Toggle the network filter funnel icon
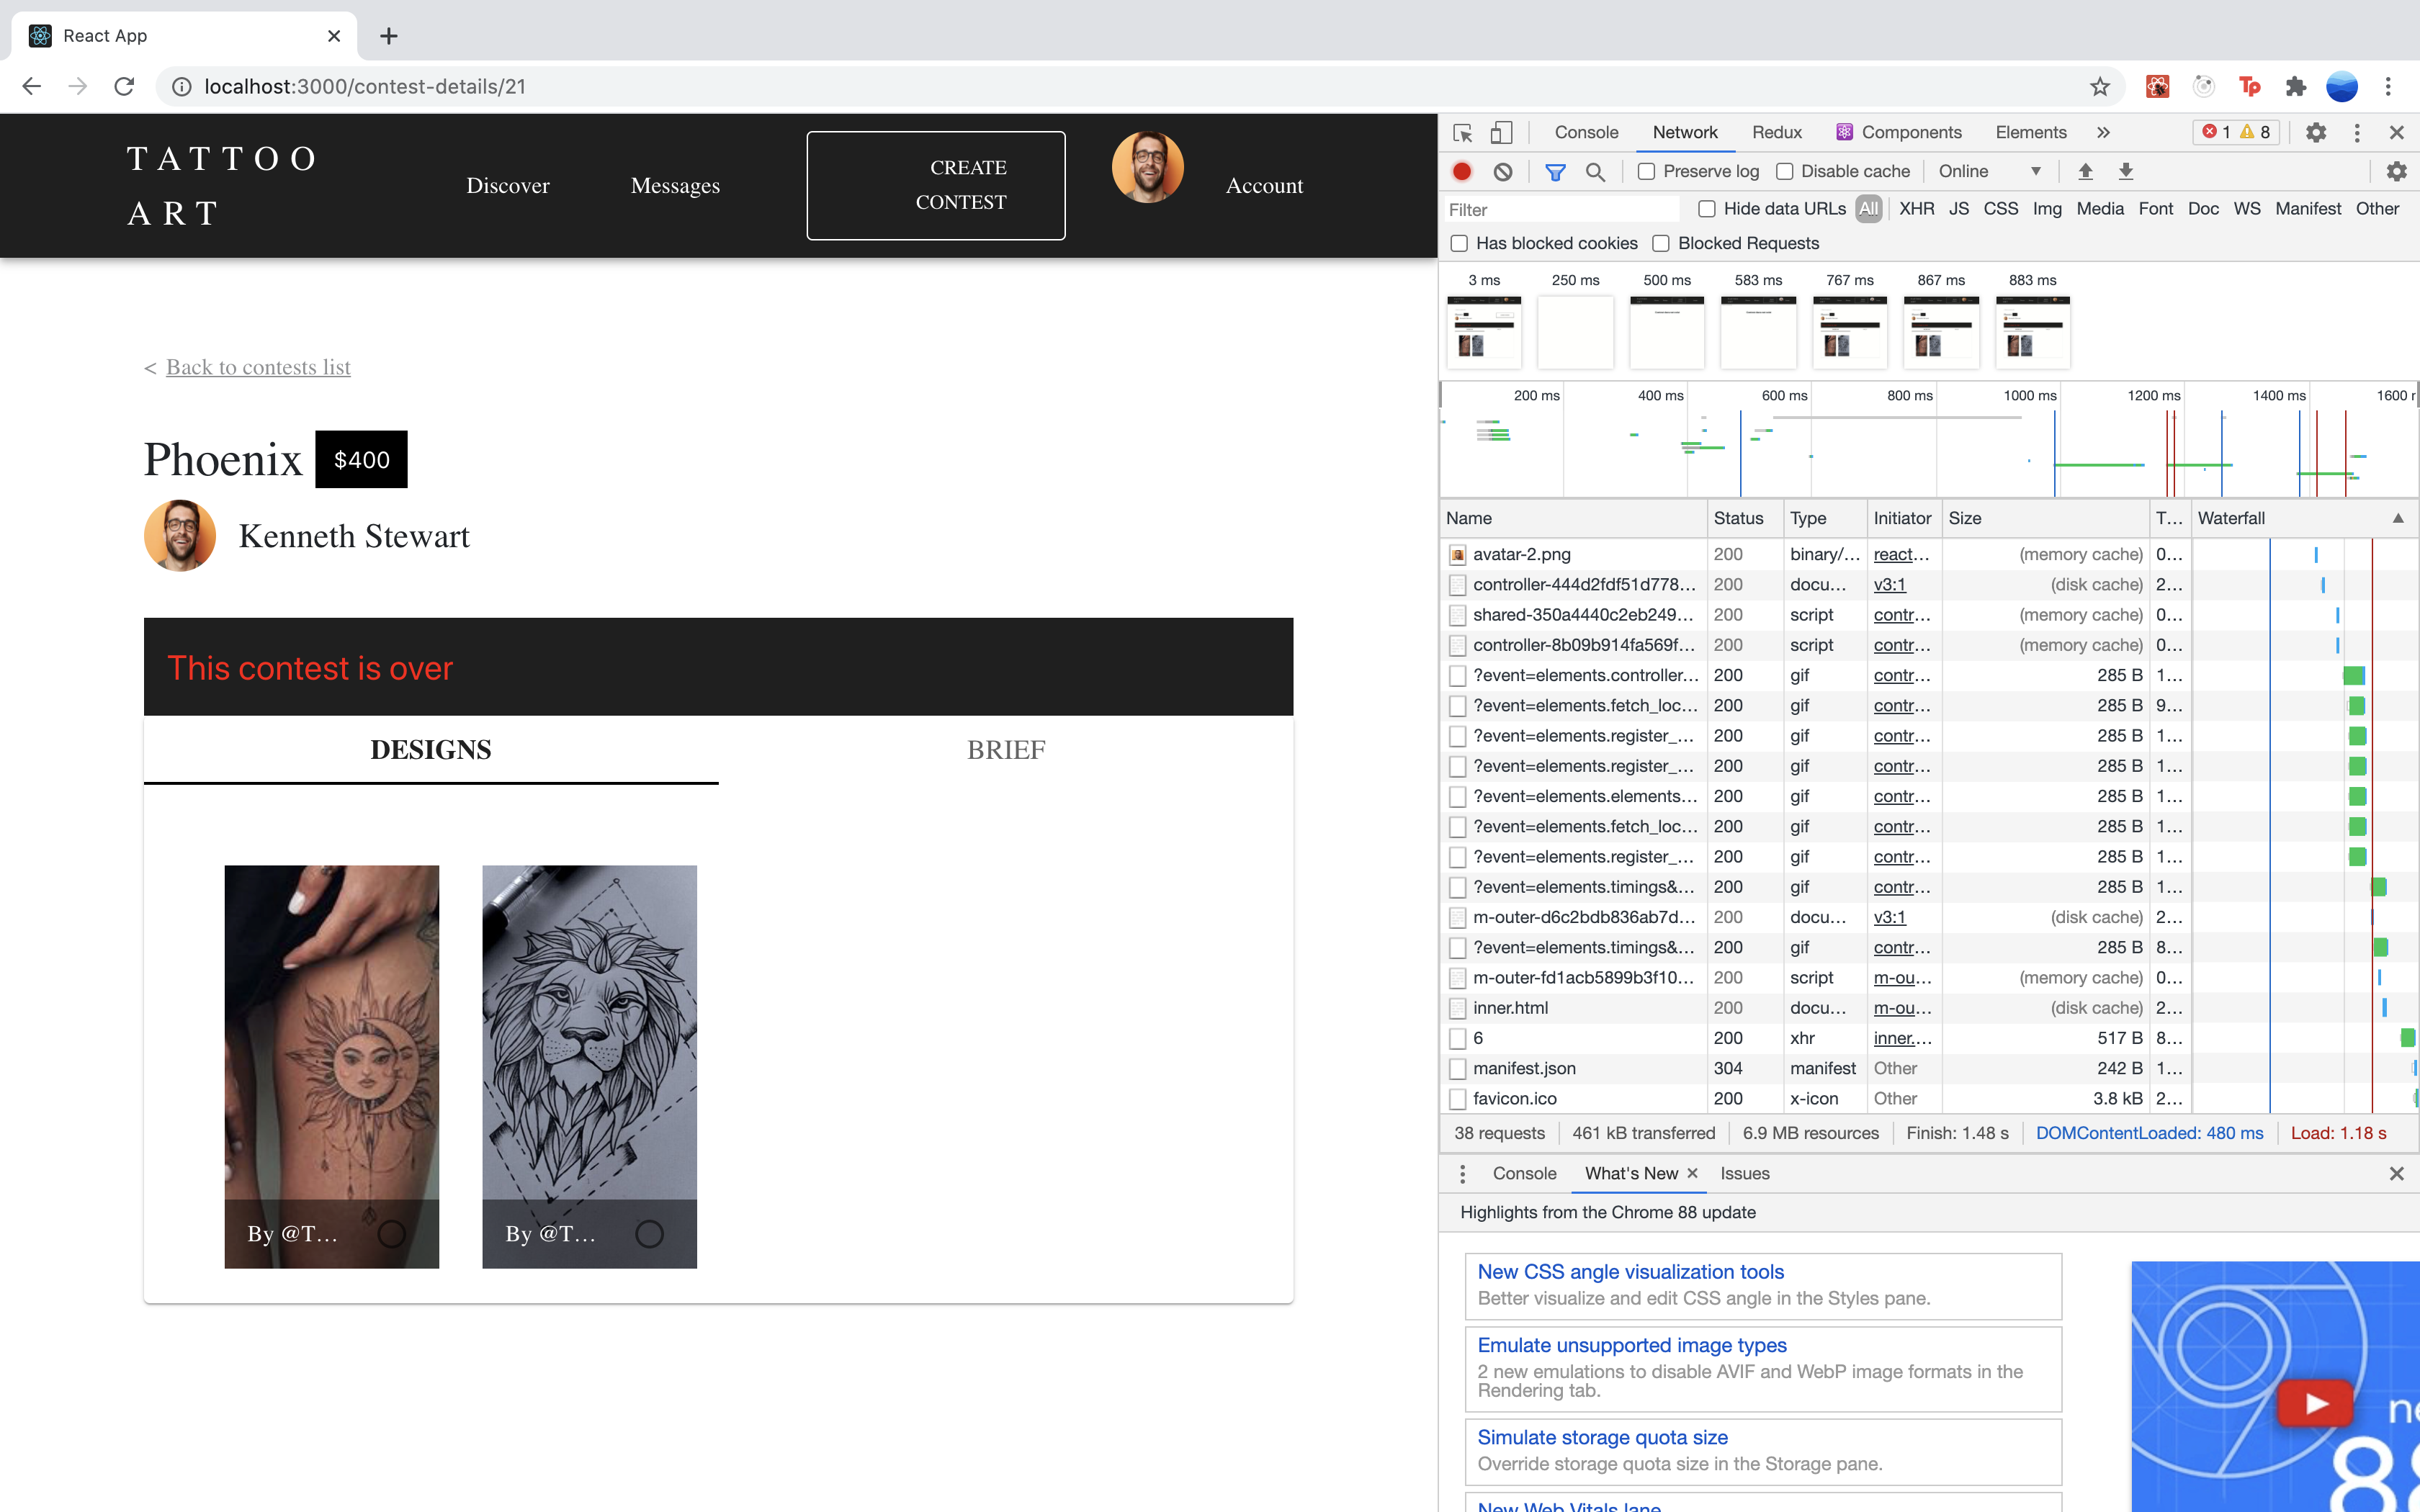 (x=1554, y=171)
